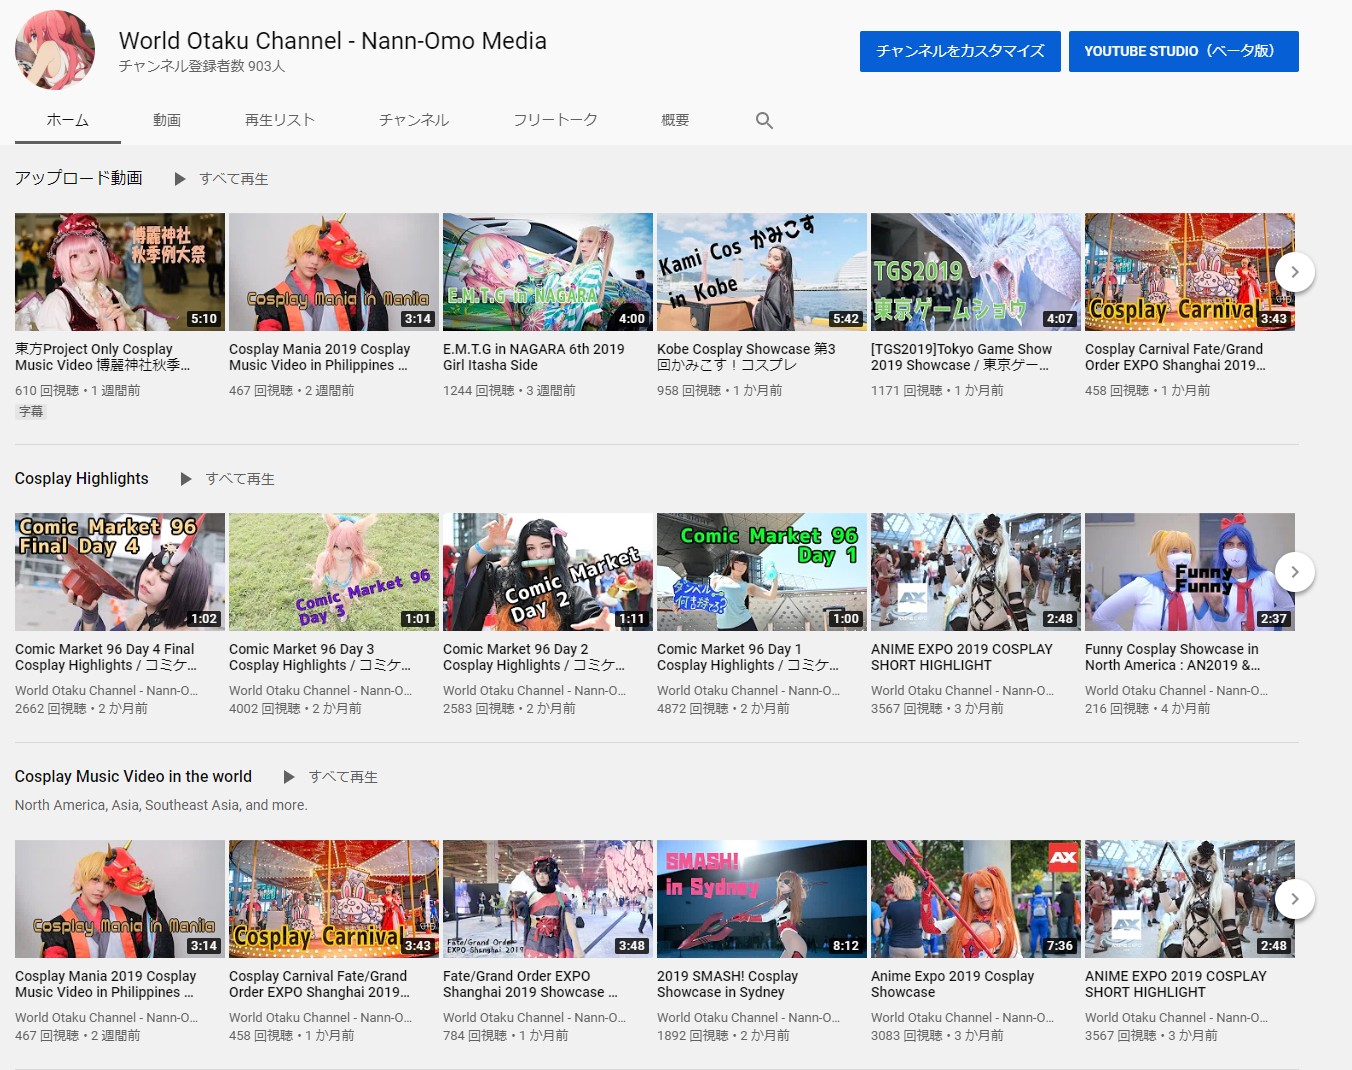Show next videos in Cosplay Highlights row
The width and height of the screenshot is (1352, 1070).
1295,572
